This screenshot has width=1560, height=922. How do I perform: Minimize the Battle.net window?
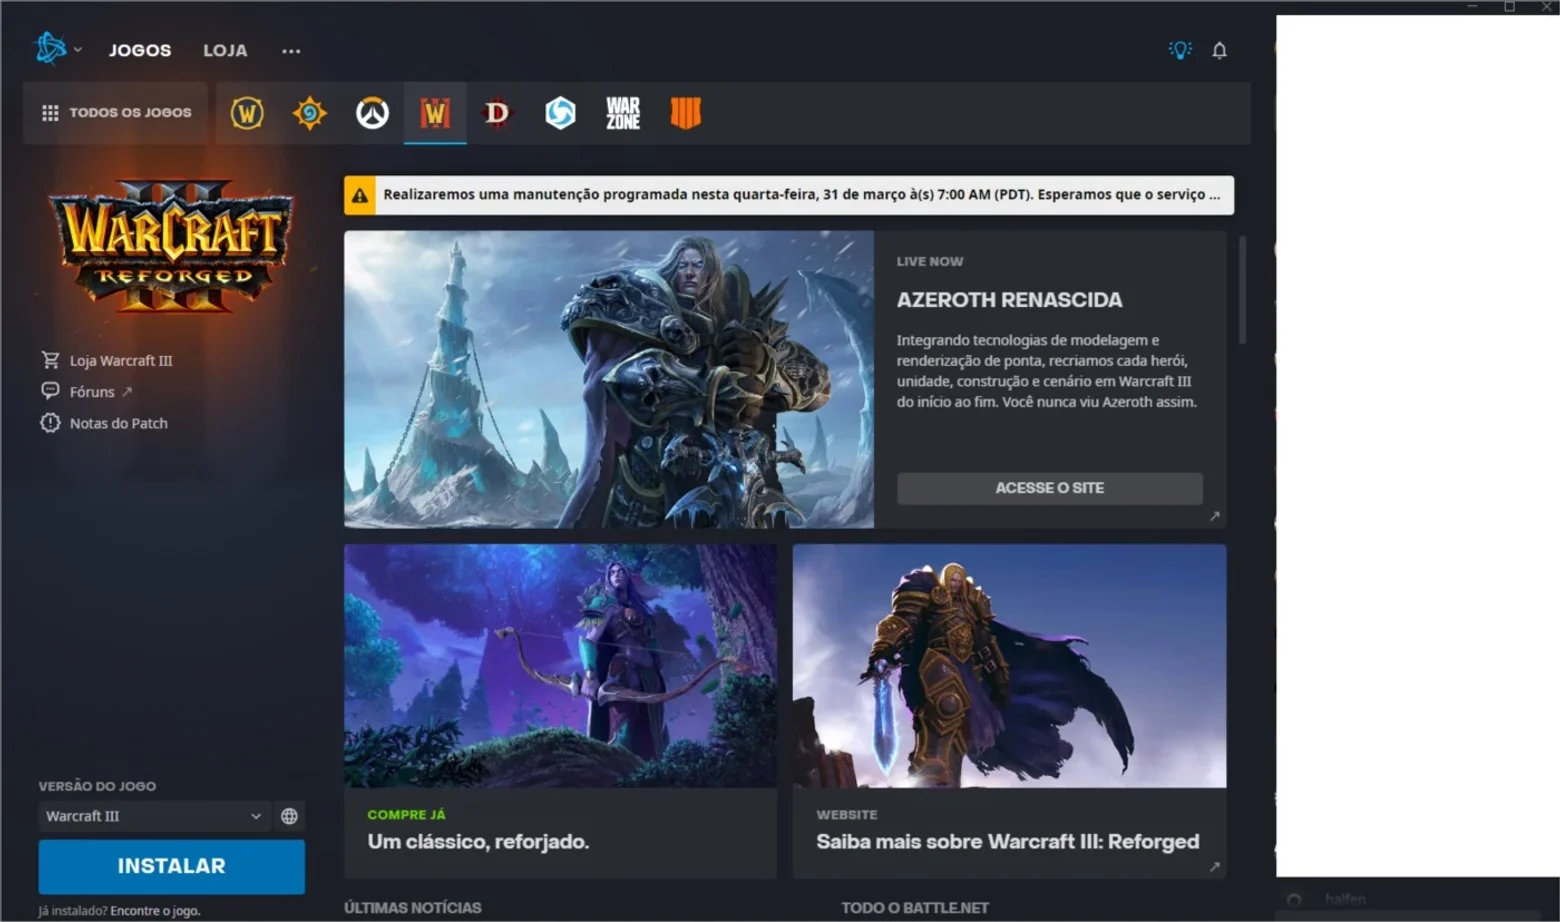coord(1472,7)
